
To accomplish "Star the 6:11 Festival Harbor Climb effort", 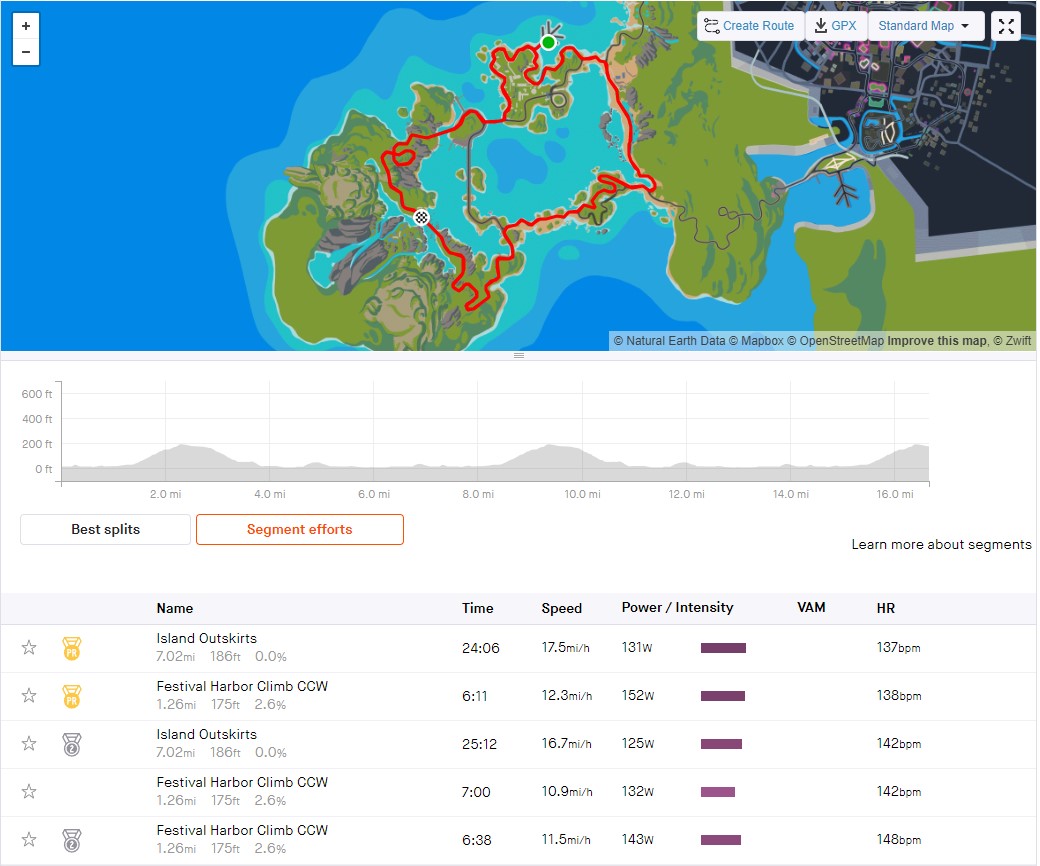I will [x=29, y=696].
